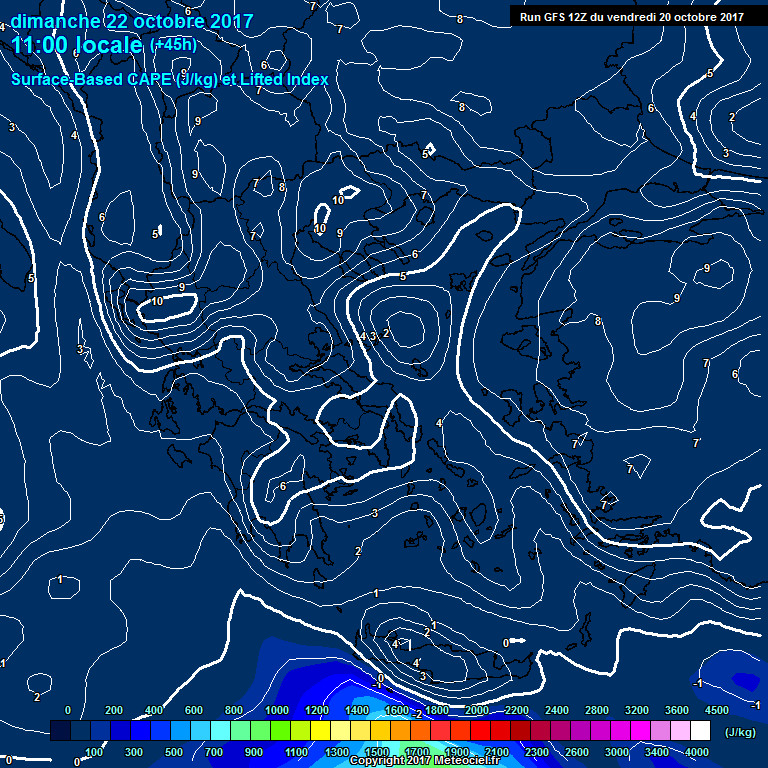Click the legend value "300" below the color bar
768x768 pixels.
coord(134,752)
